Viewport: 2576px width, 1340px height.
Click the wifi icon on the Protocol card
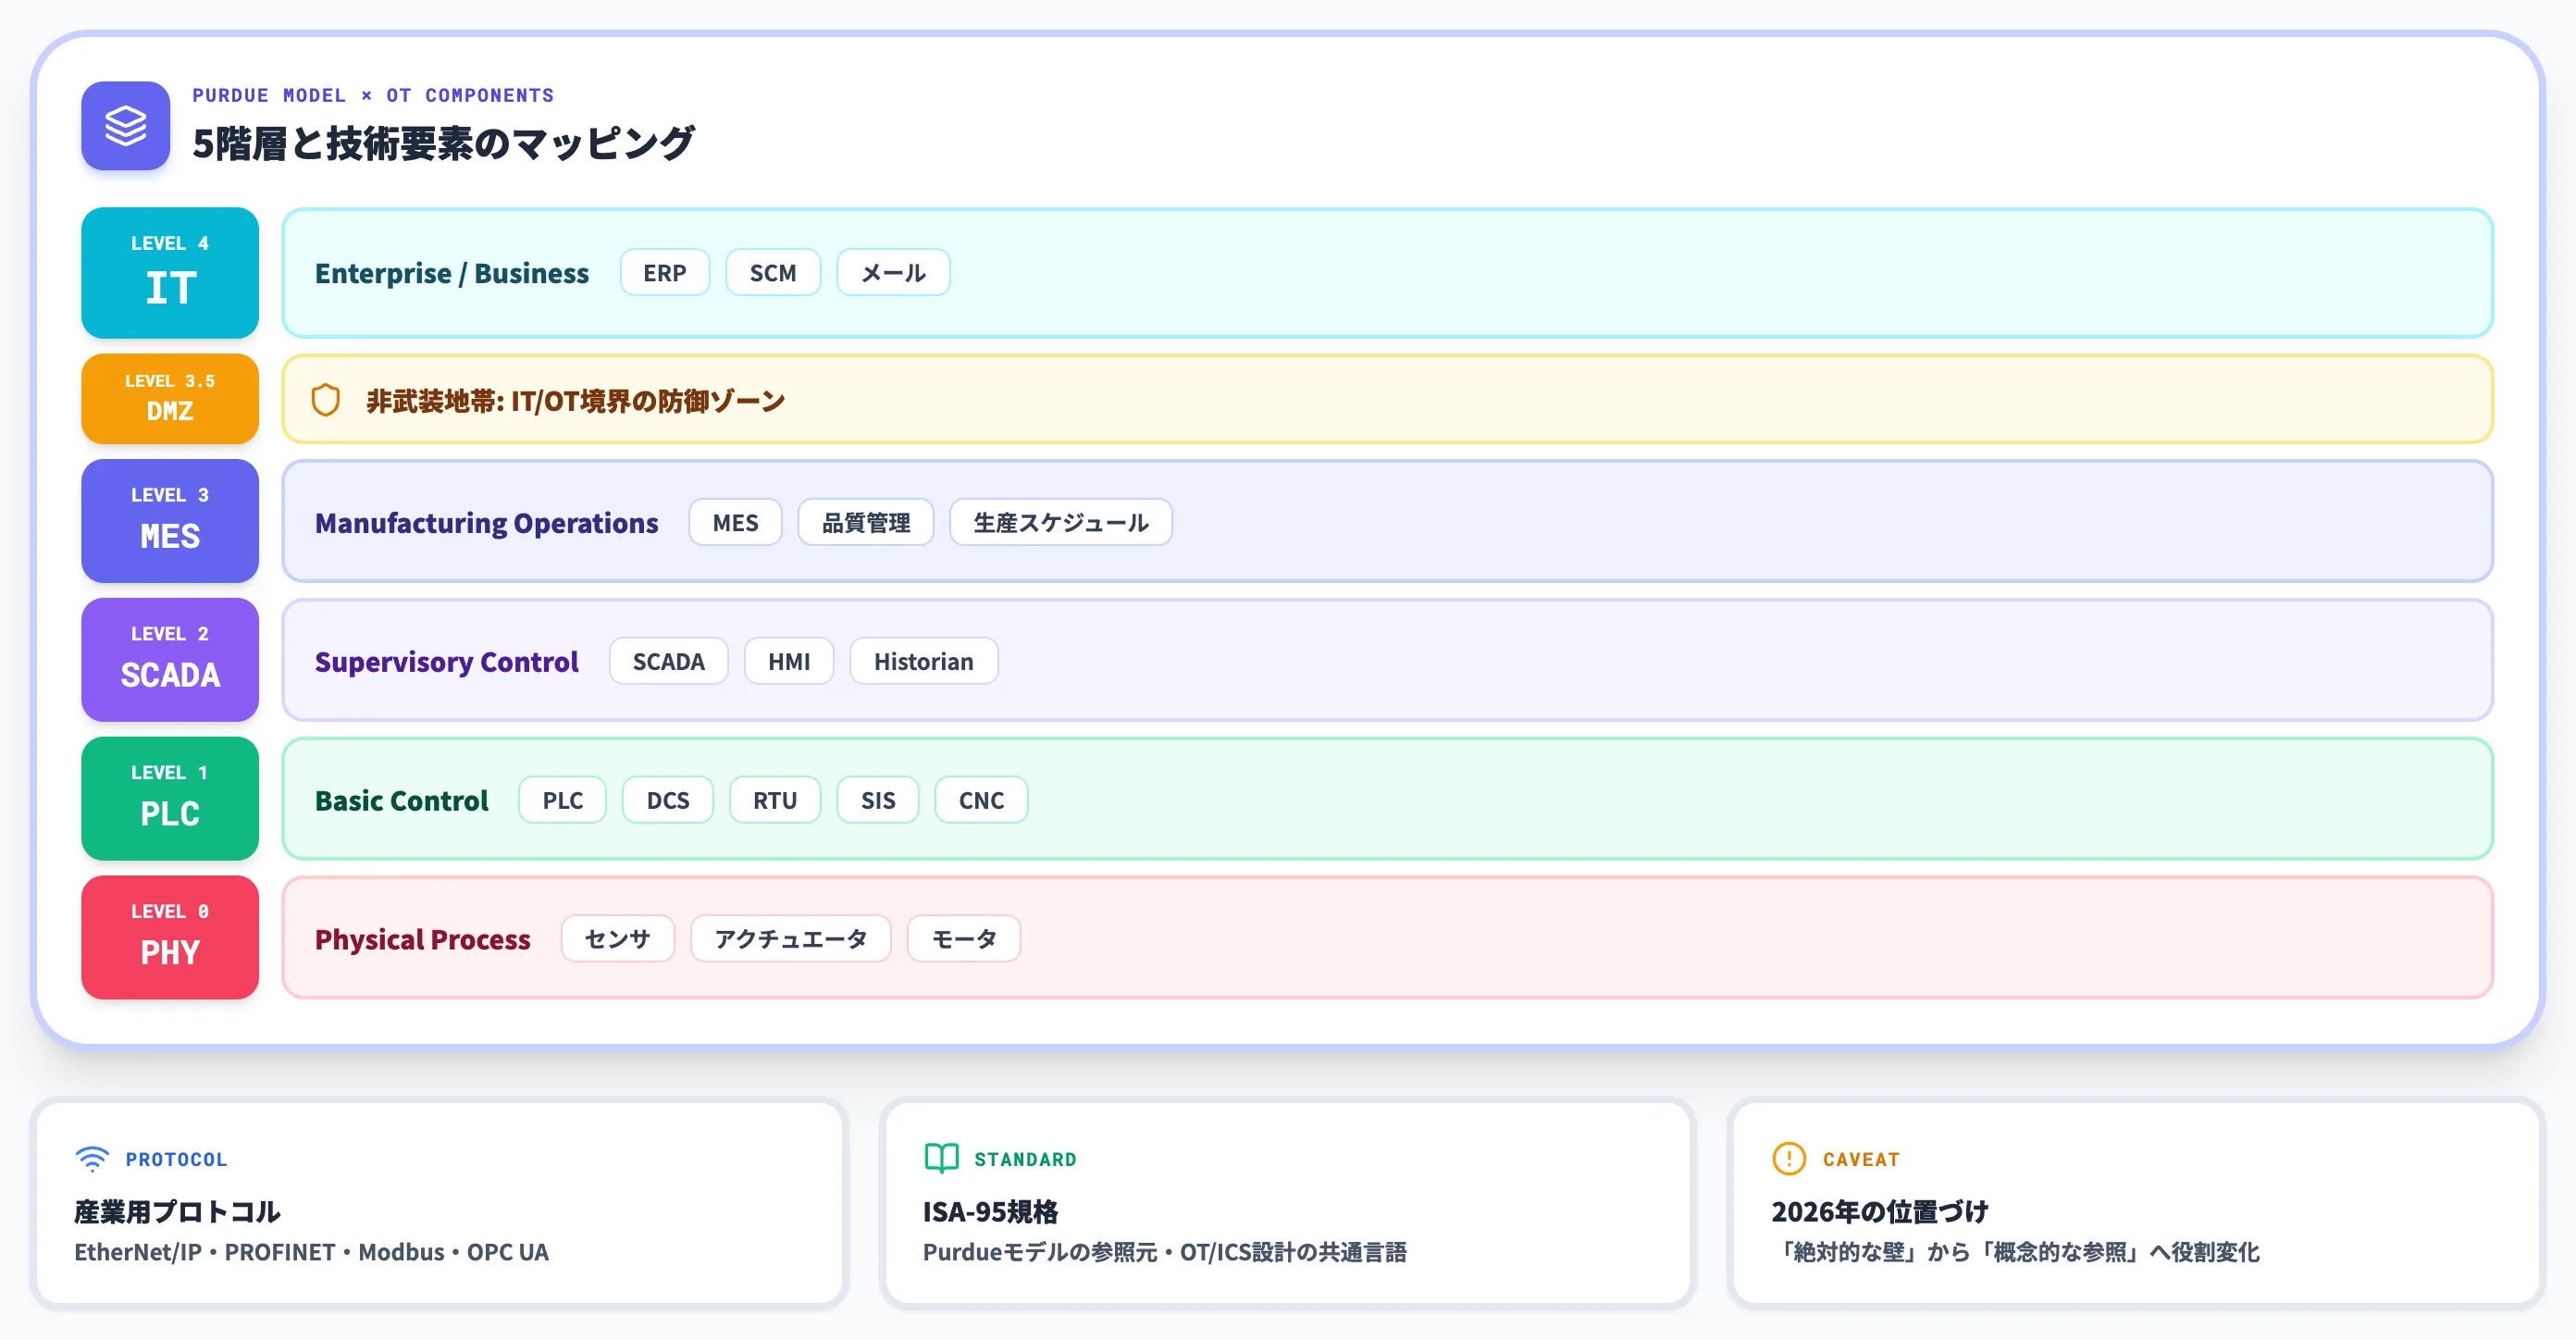point(92,1159)
